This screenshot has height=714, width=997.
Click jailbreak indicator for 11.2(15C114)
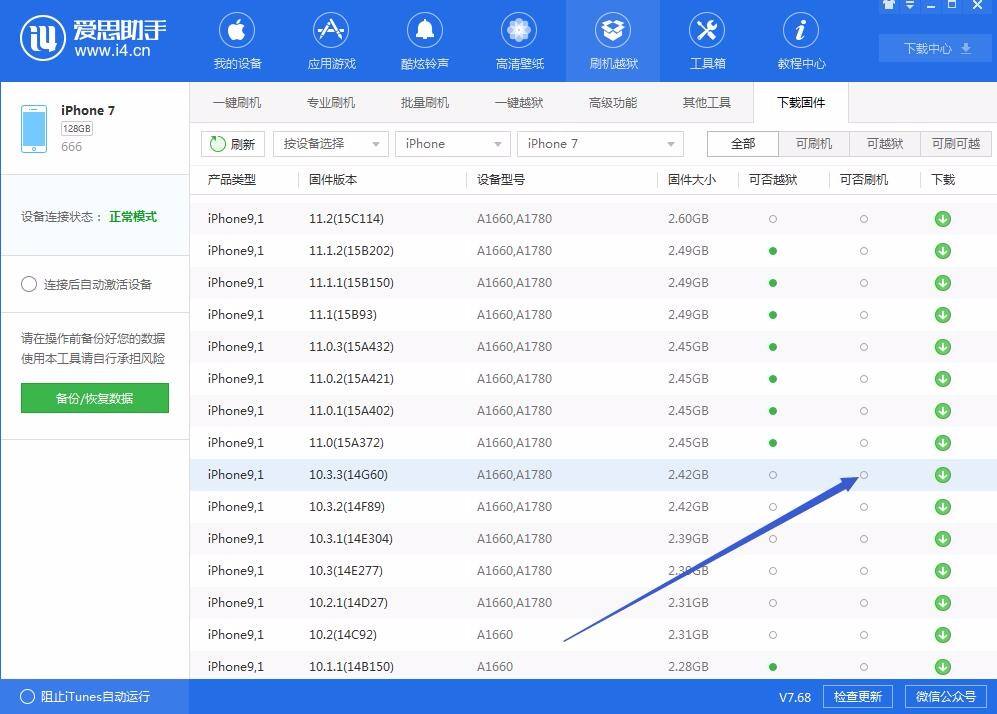(x=773, y=219)
